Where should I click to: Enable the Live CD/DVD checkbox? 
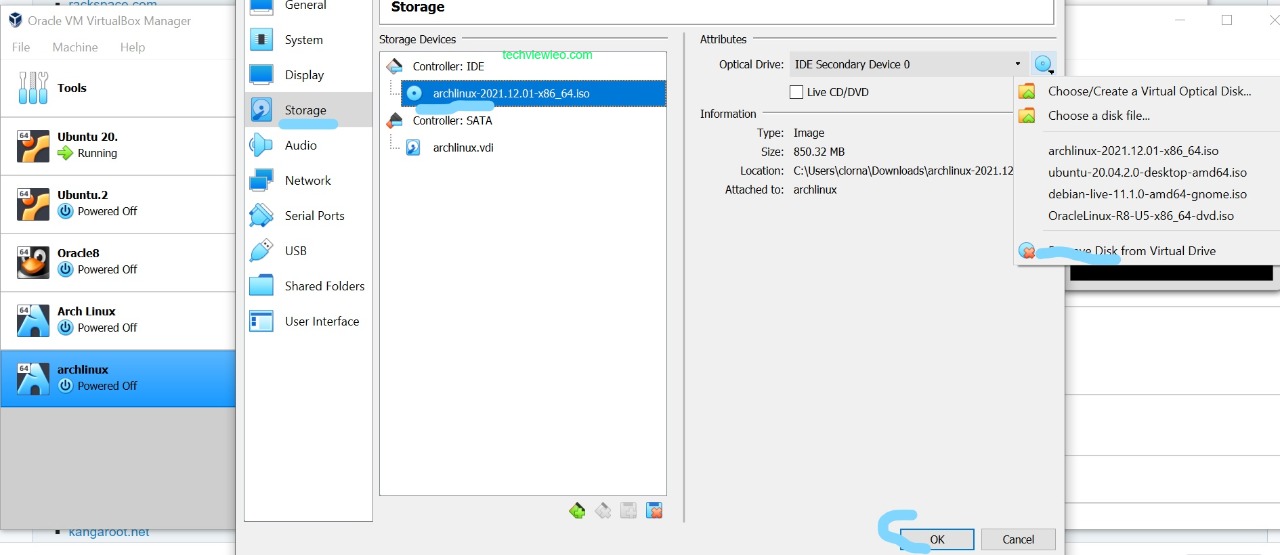pyautogui.click(x=796, y=92)
